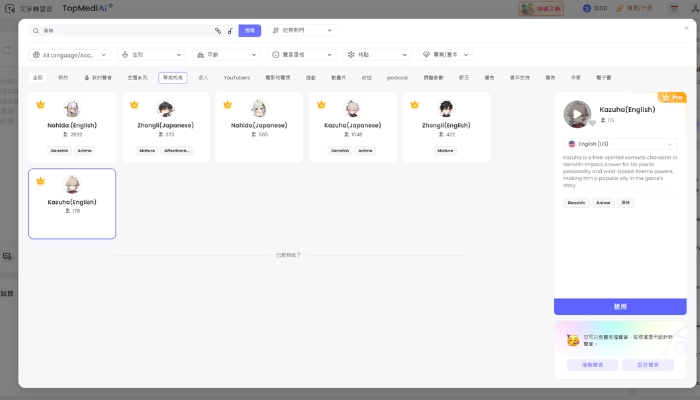Close the voice selection dialog
Viewport: 700px width, 400px height.
coord(687,28)
